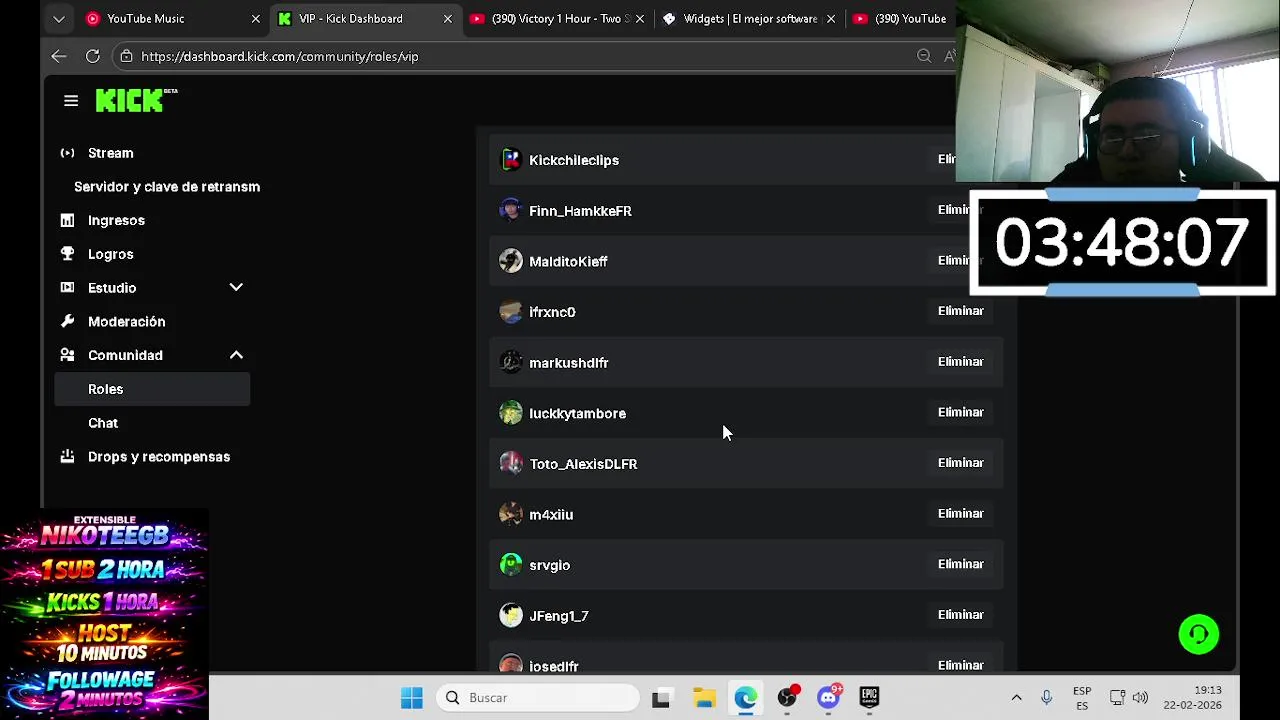Expand the Estudio section chevron
This screenshot has height=720, width=1280.
(x=236, y=287)
